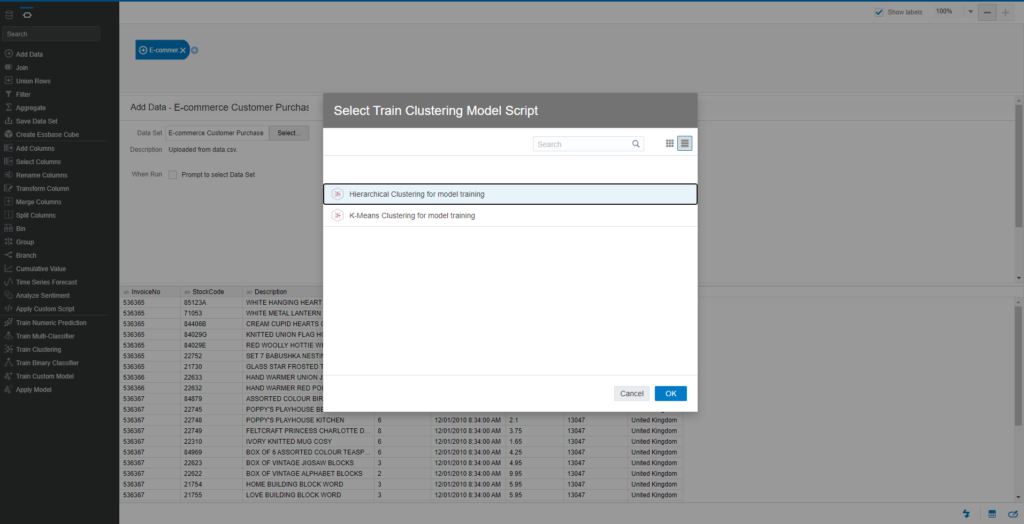
Task: Click the Add Columns icon
Action: coord(8,148)
